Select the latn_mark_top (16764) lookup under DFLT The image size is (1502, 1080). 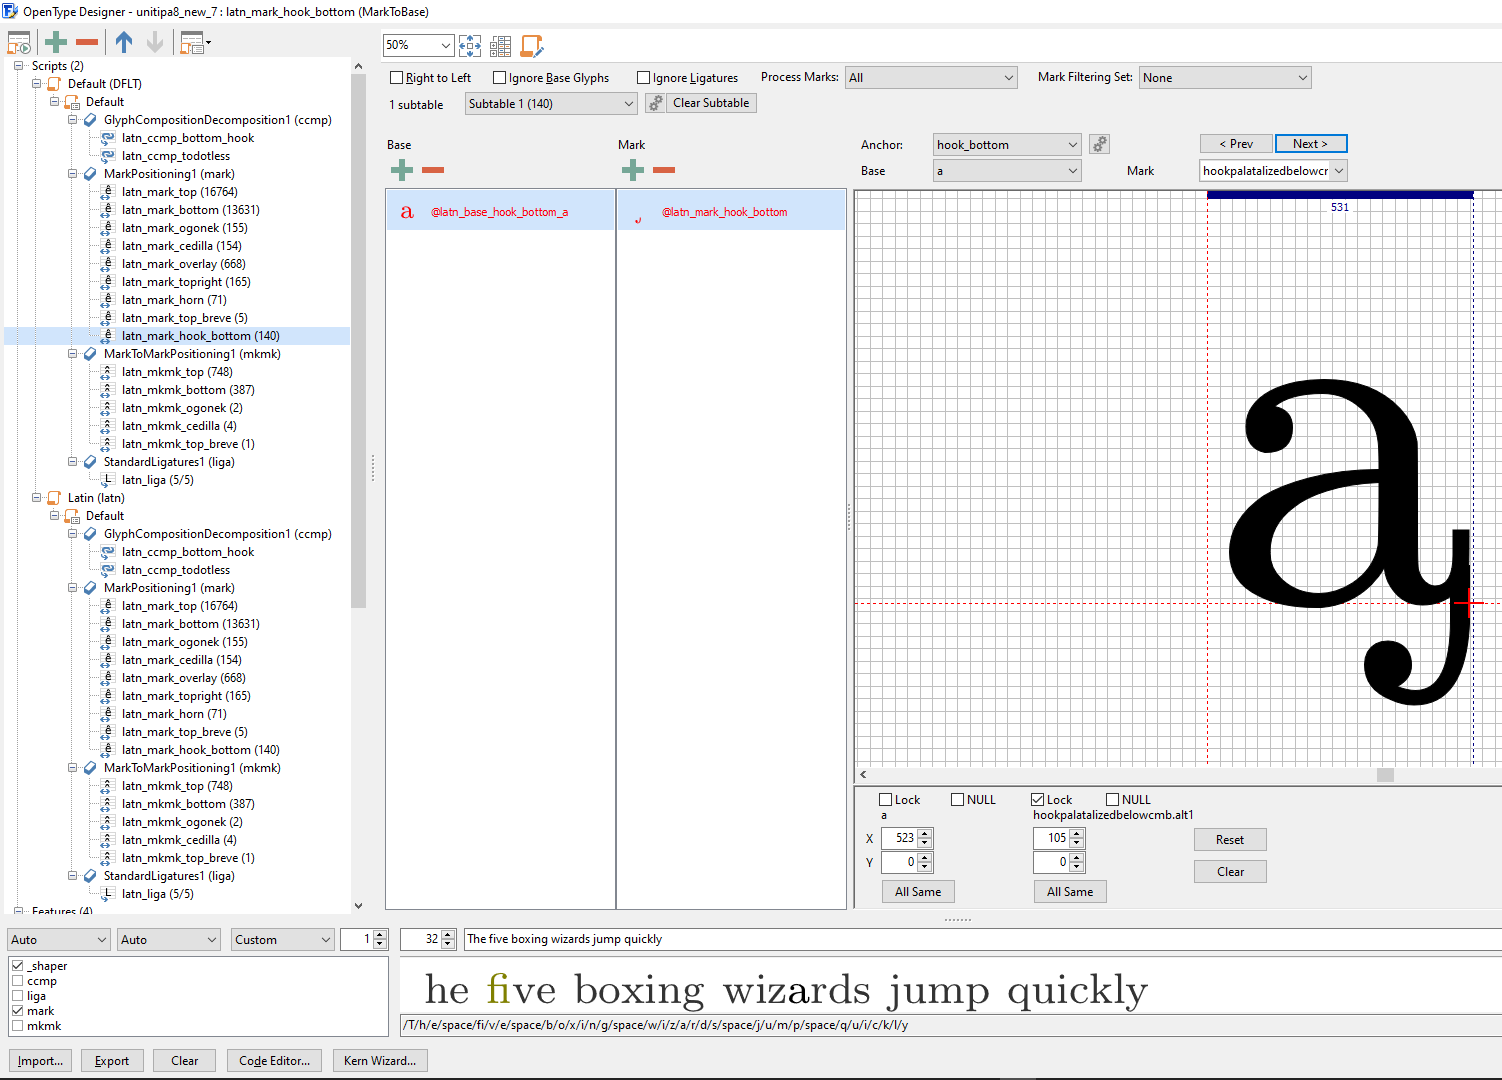pyautogui.click(x=179, y=192)
